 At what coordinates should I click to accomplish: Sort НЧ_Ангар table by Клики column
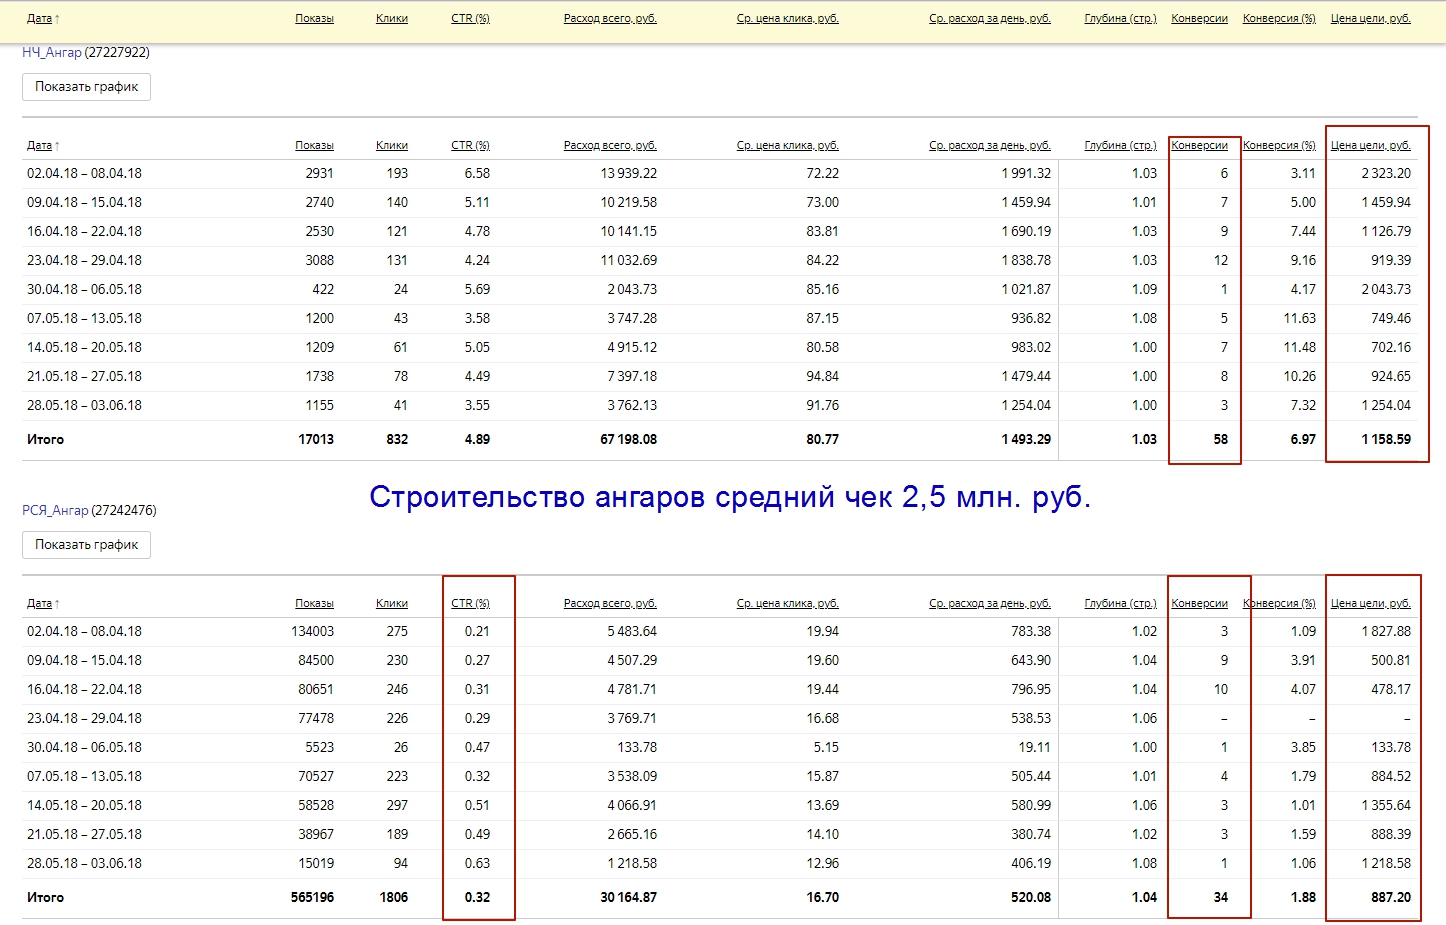392,145
